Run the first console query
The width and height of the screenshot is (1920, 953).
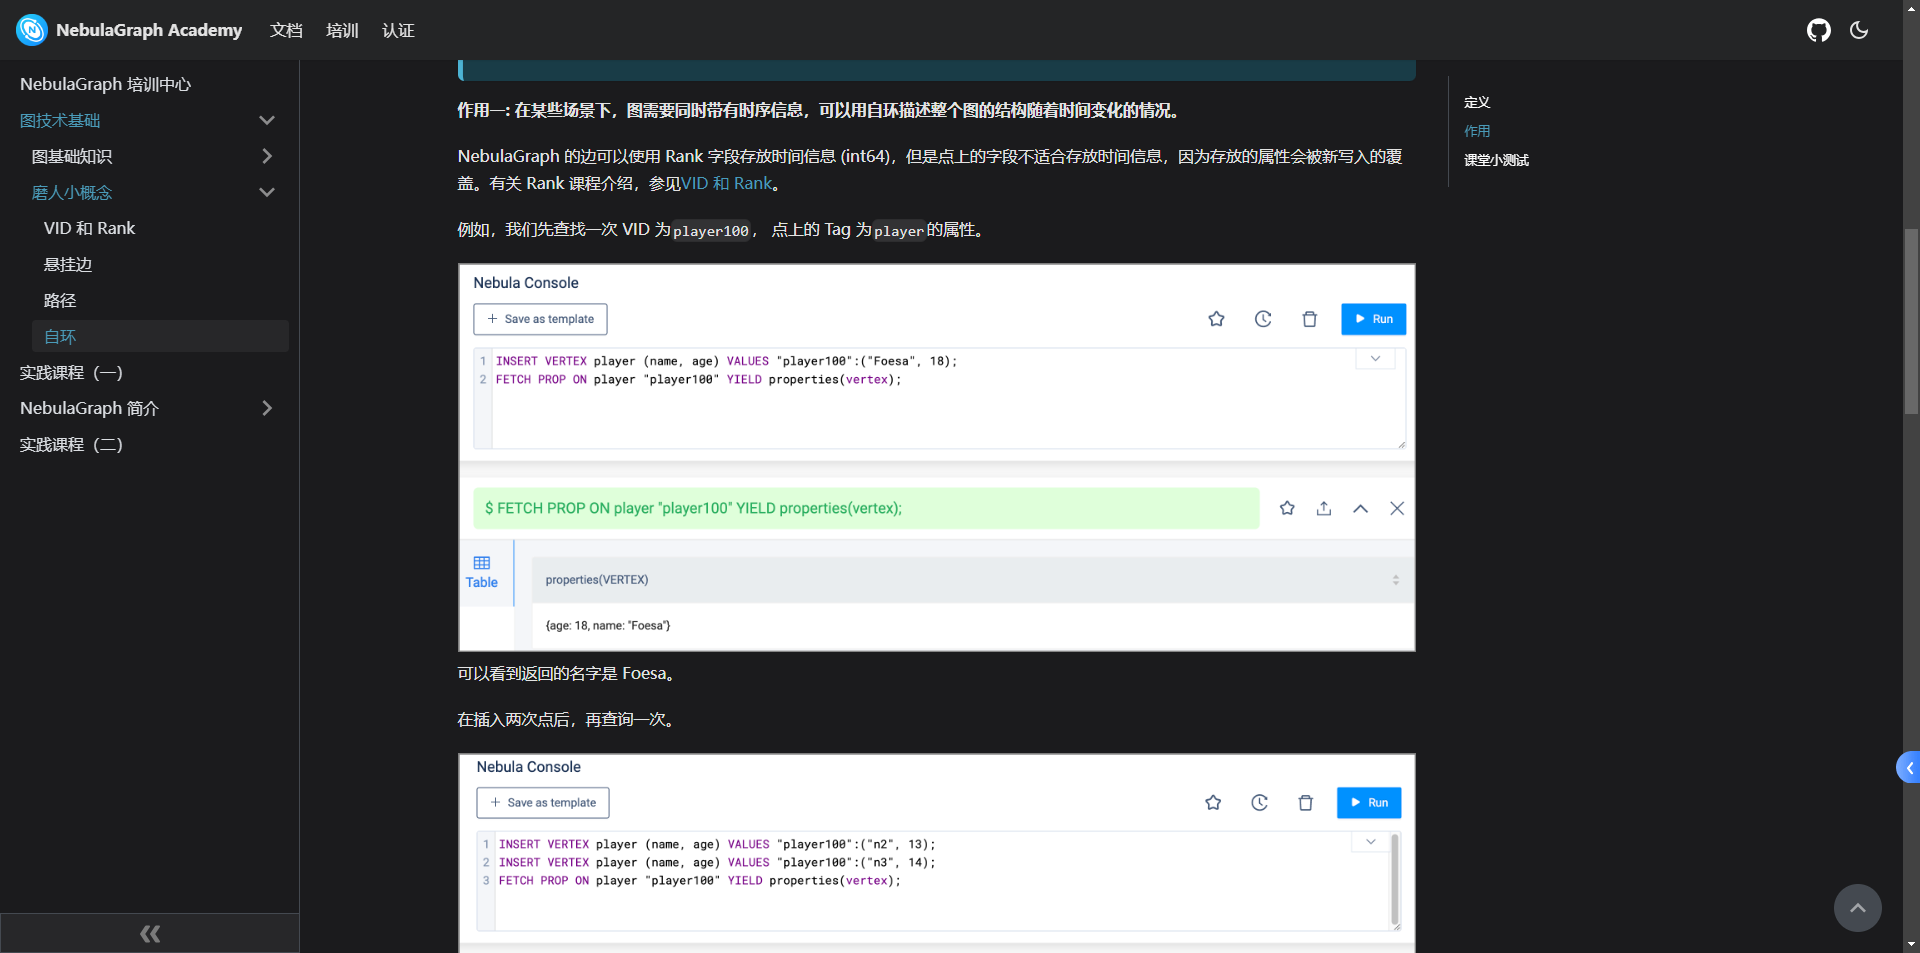click(x=1373, y=319)
